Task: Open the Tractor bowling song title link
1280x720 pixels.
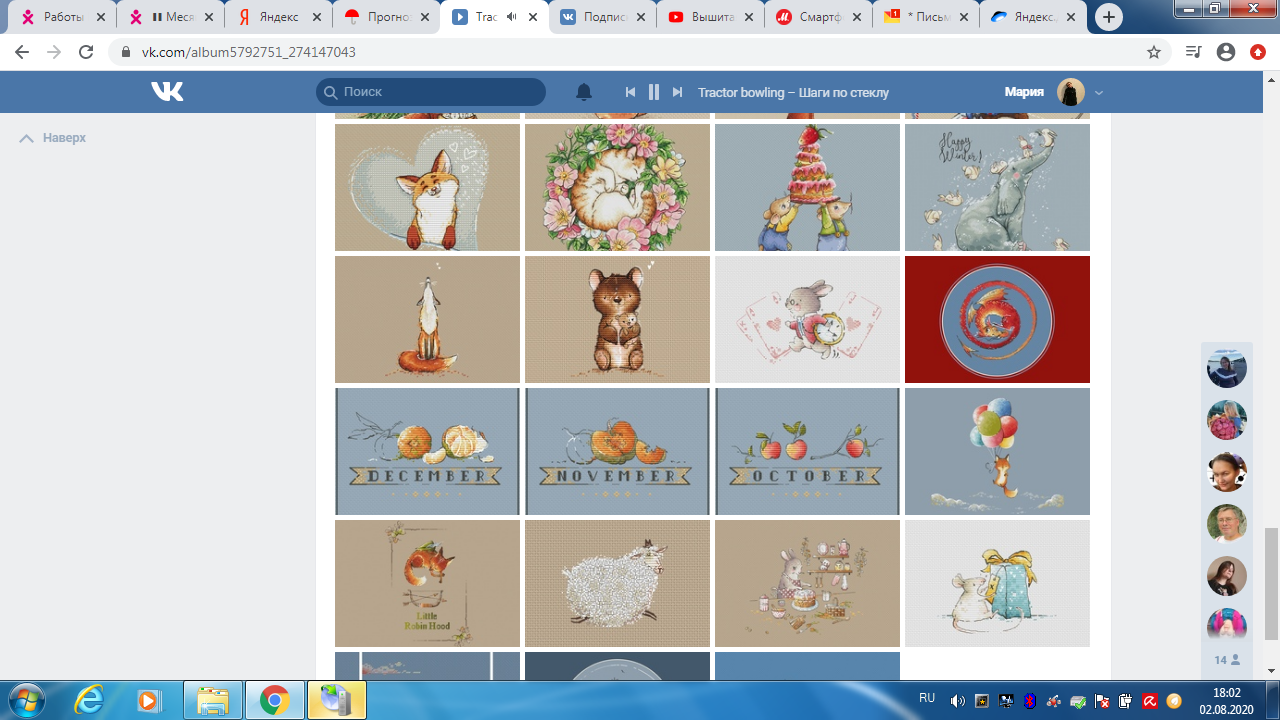Action: [793, 92]
